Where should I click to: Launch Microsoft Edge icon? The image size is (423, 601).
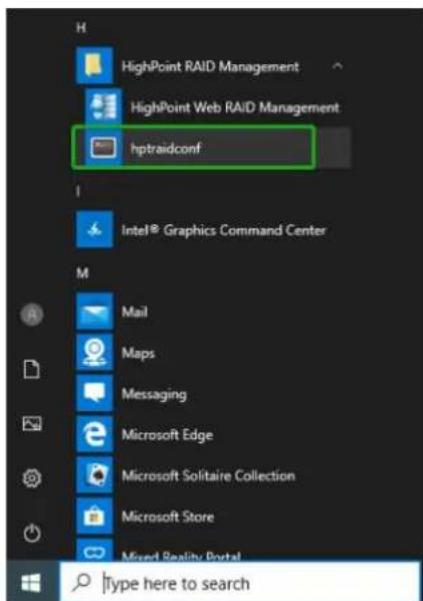[95, 434]
